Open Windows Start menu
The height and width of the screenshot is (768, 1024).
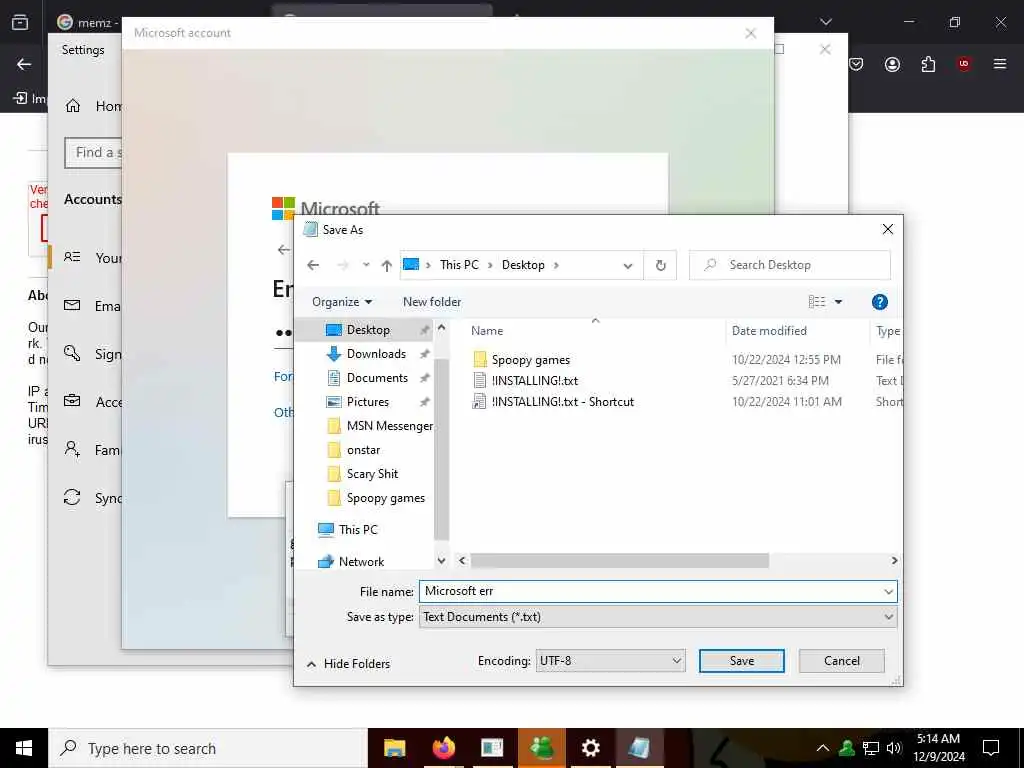(24, 748)
